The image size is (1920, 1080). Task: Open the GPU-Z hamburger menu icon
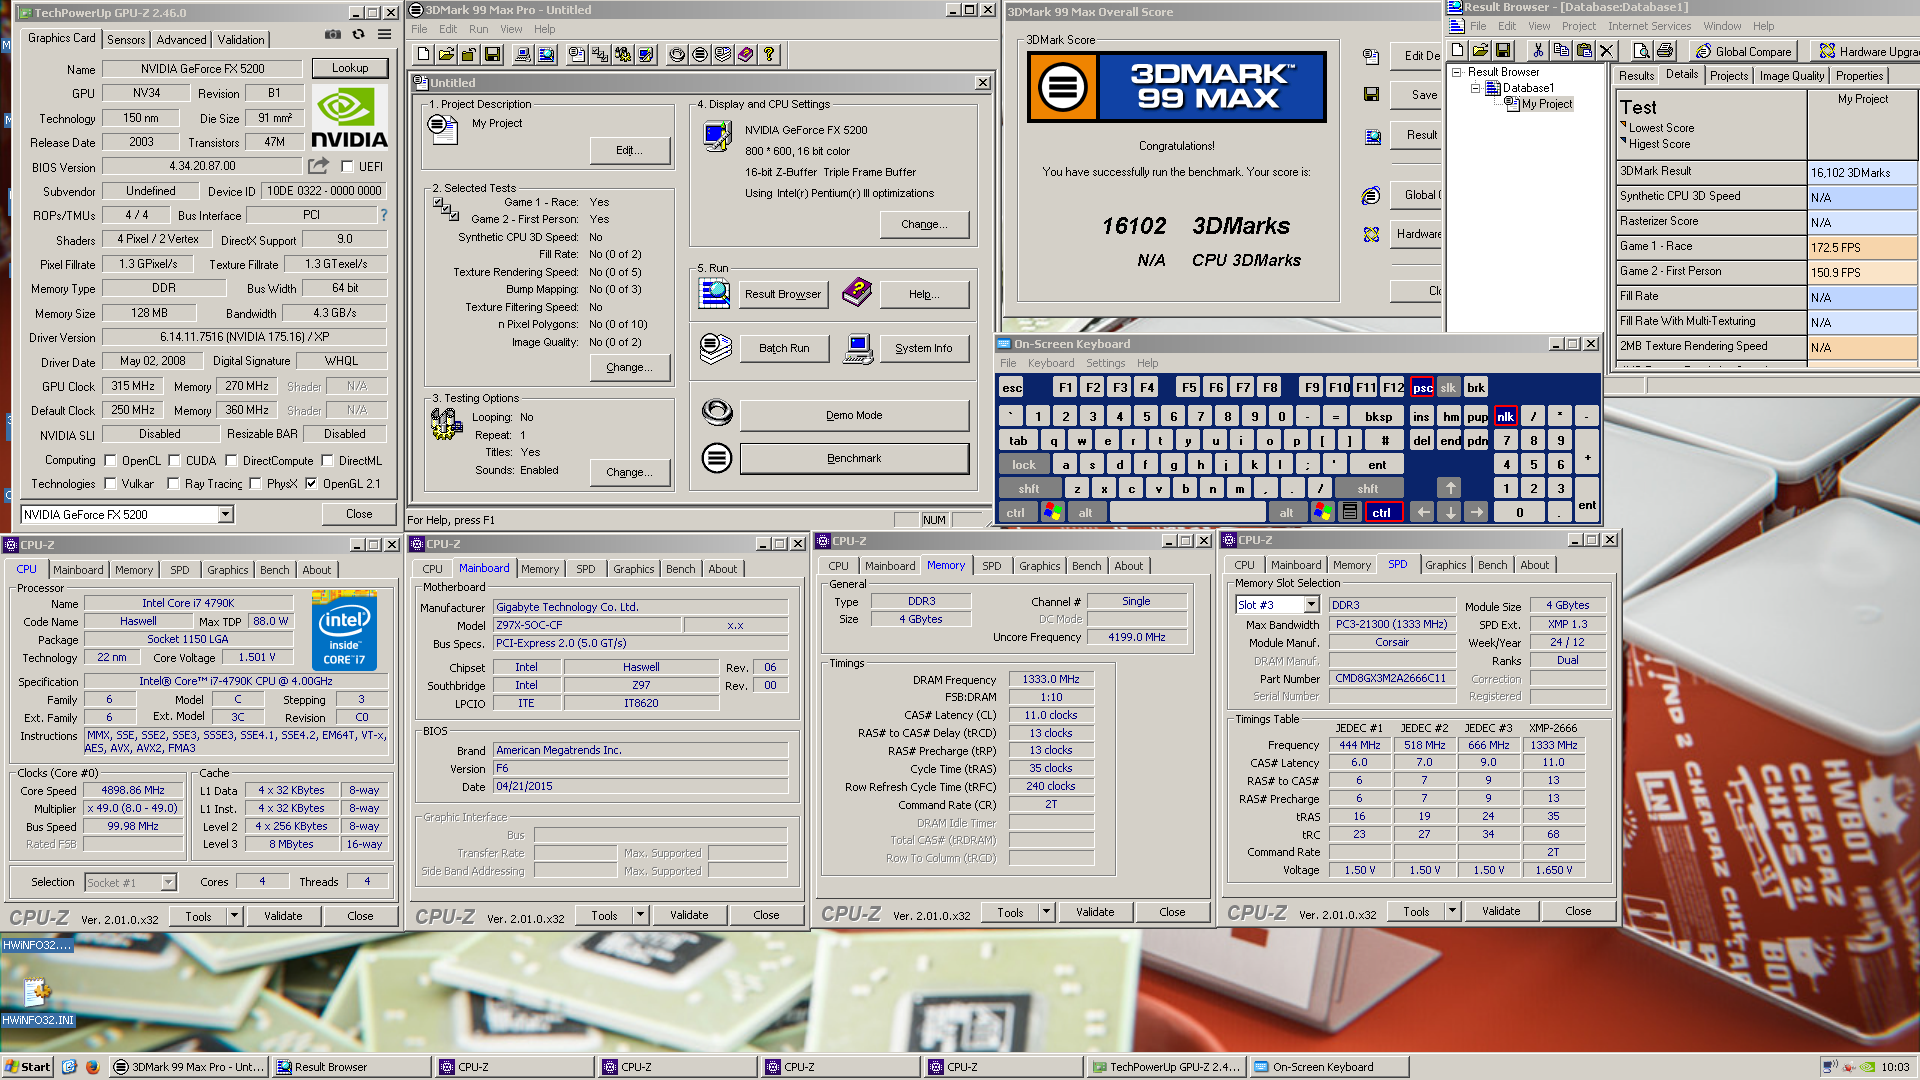coord(384,35)
